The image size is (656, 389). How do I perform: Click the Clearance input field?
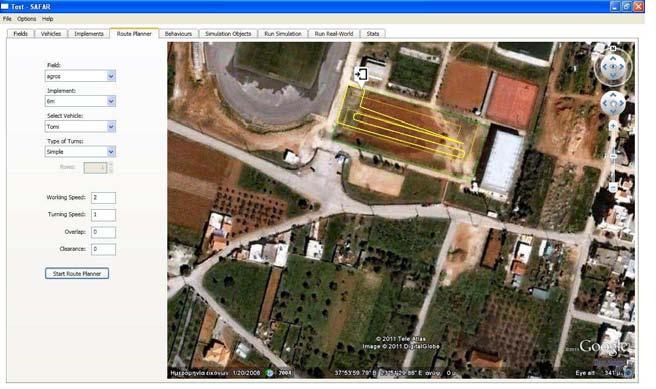point(103,249)
